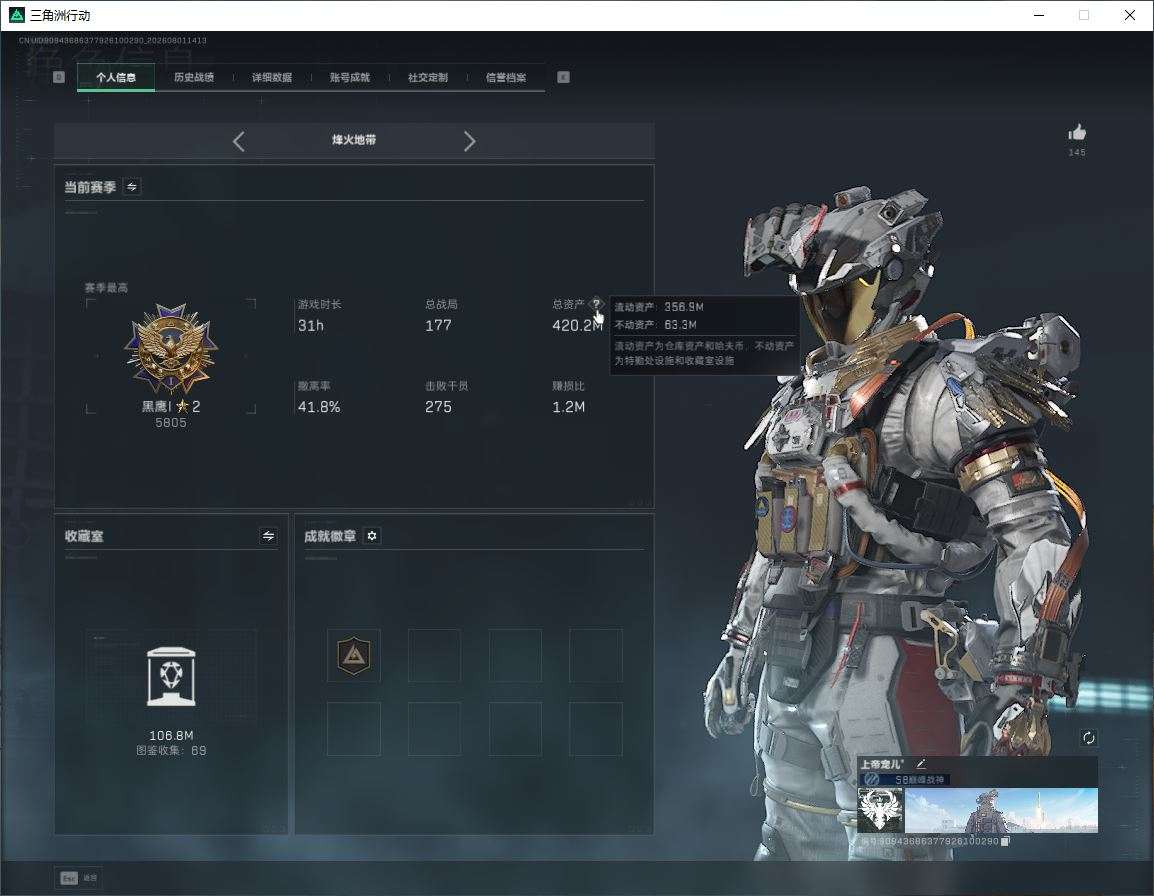Click the like count 145
Viewport: 1154px width, 896px height.
[1077, 152]
